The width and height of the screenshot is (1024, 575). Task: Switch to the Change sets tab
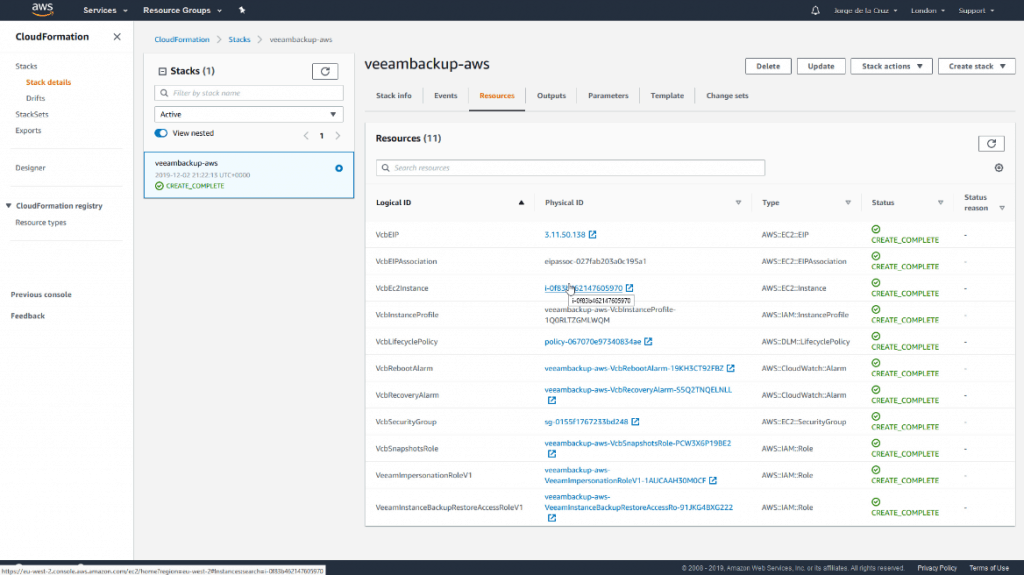point(727,96)
